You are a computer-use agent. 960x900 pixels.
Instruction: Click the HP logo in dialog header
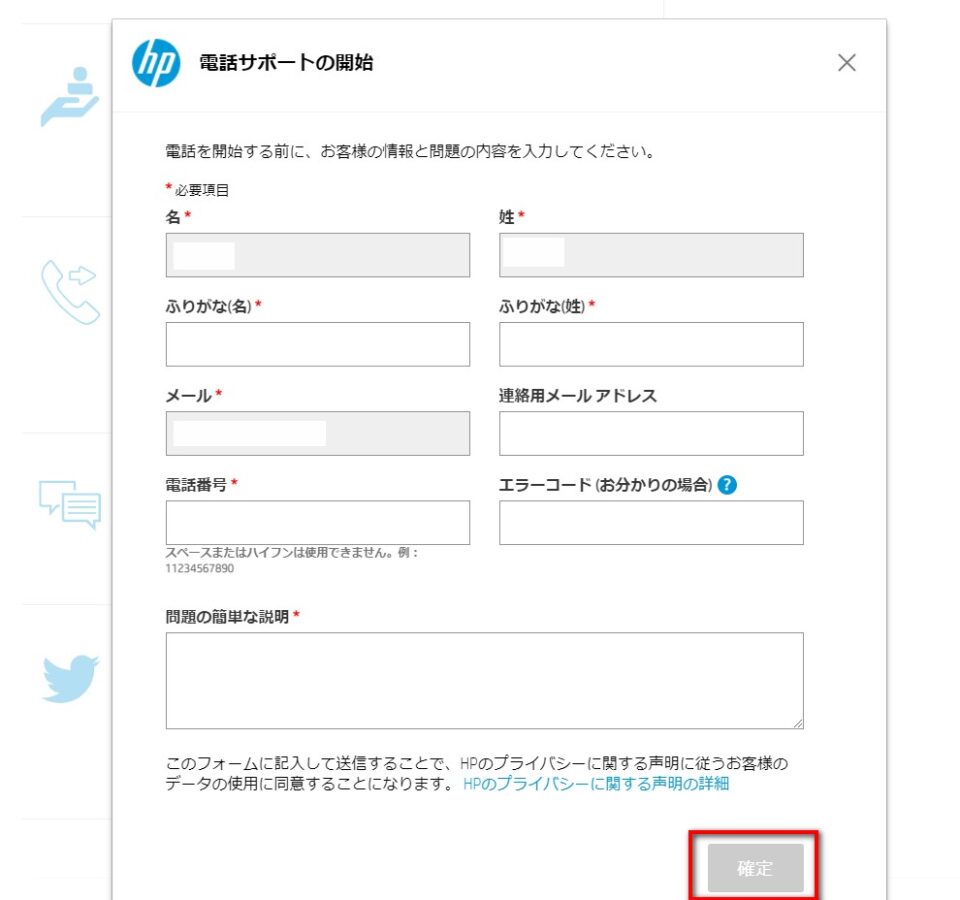(156, 63)
